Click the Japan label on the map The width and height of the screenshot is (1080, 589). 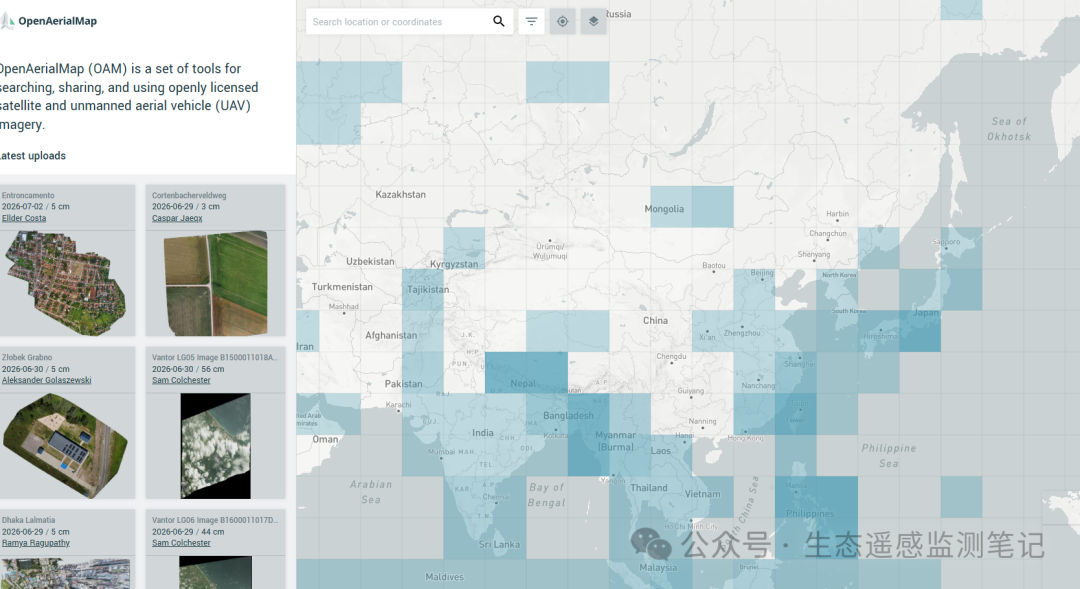[926, 313]
